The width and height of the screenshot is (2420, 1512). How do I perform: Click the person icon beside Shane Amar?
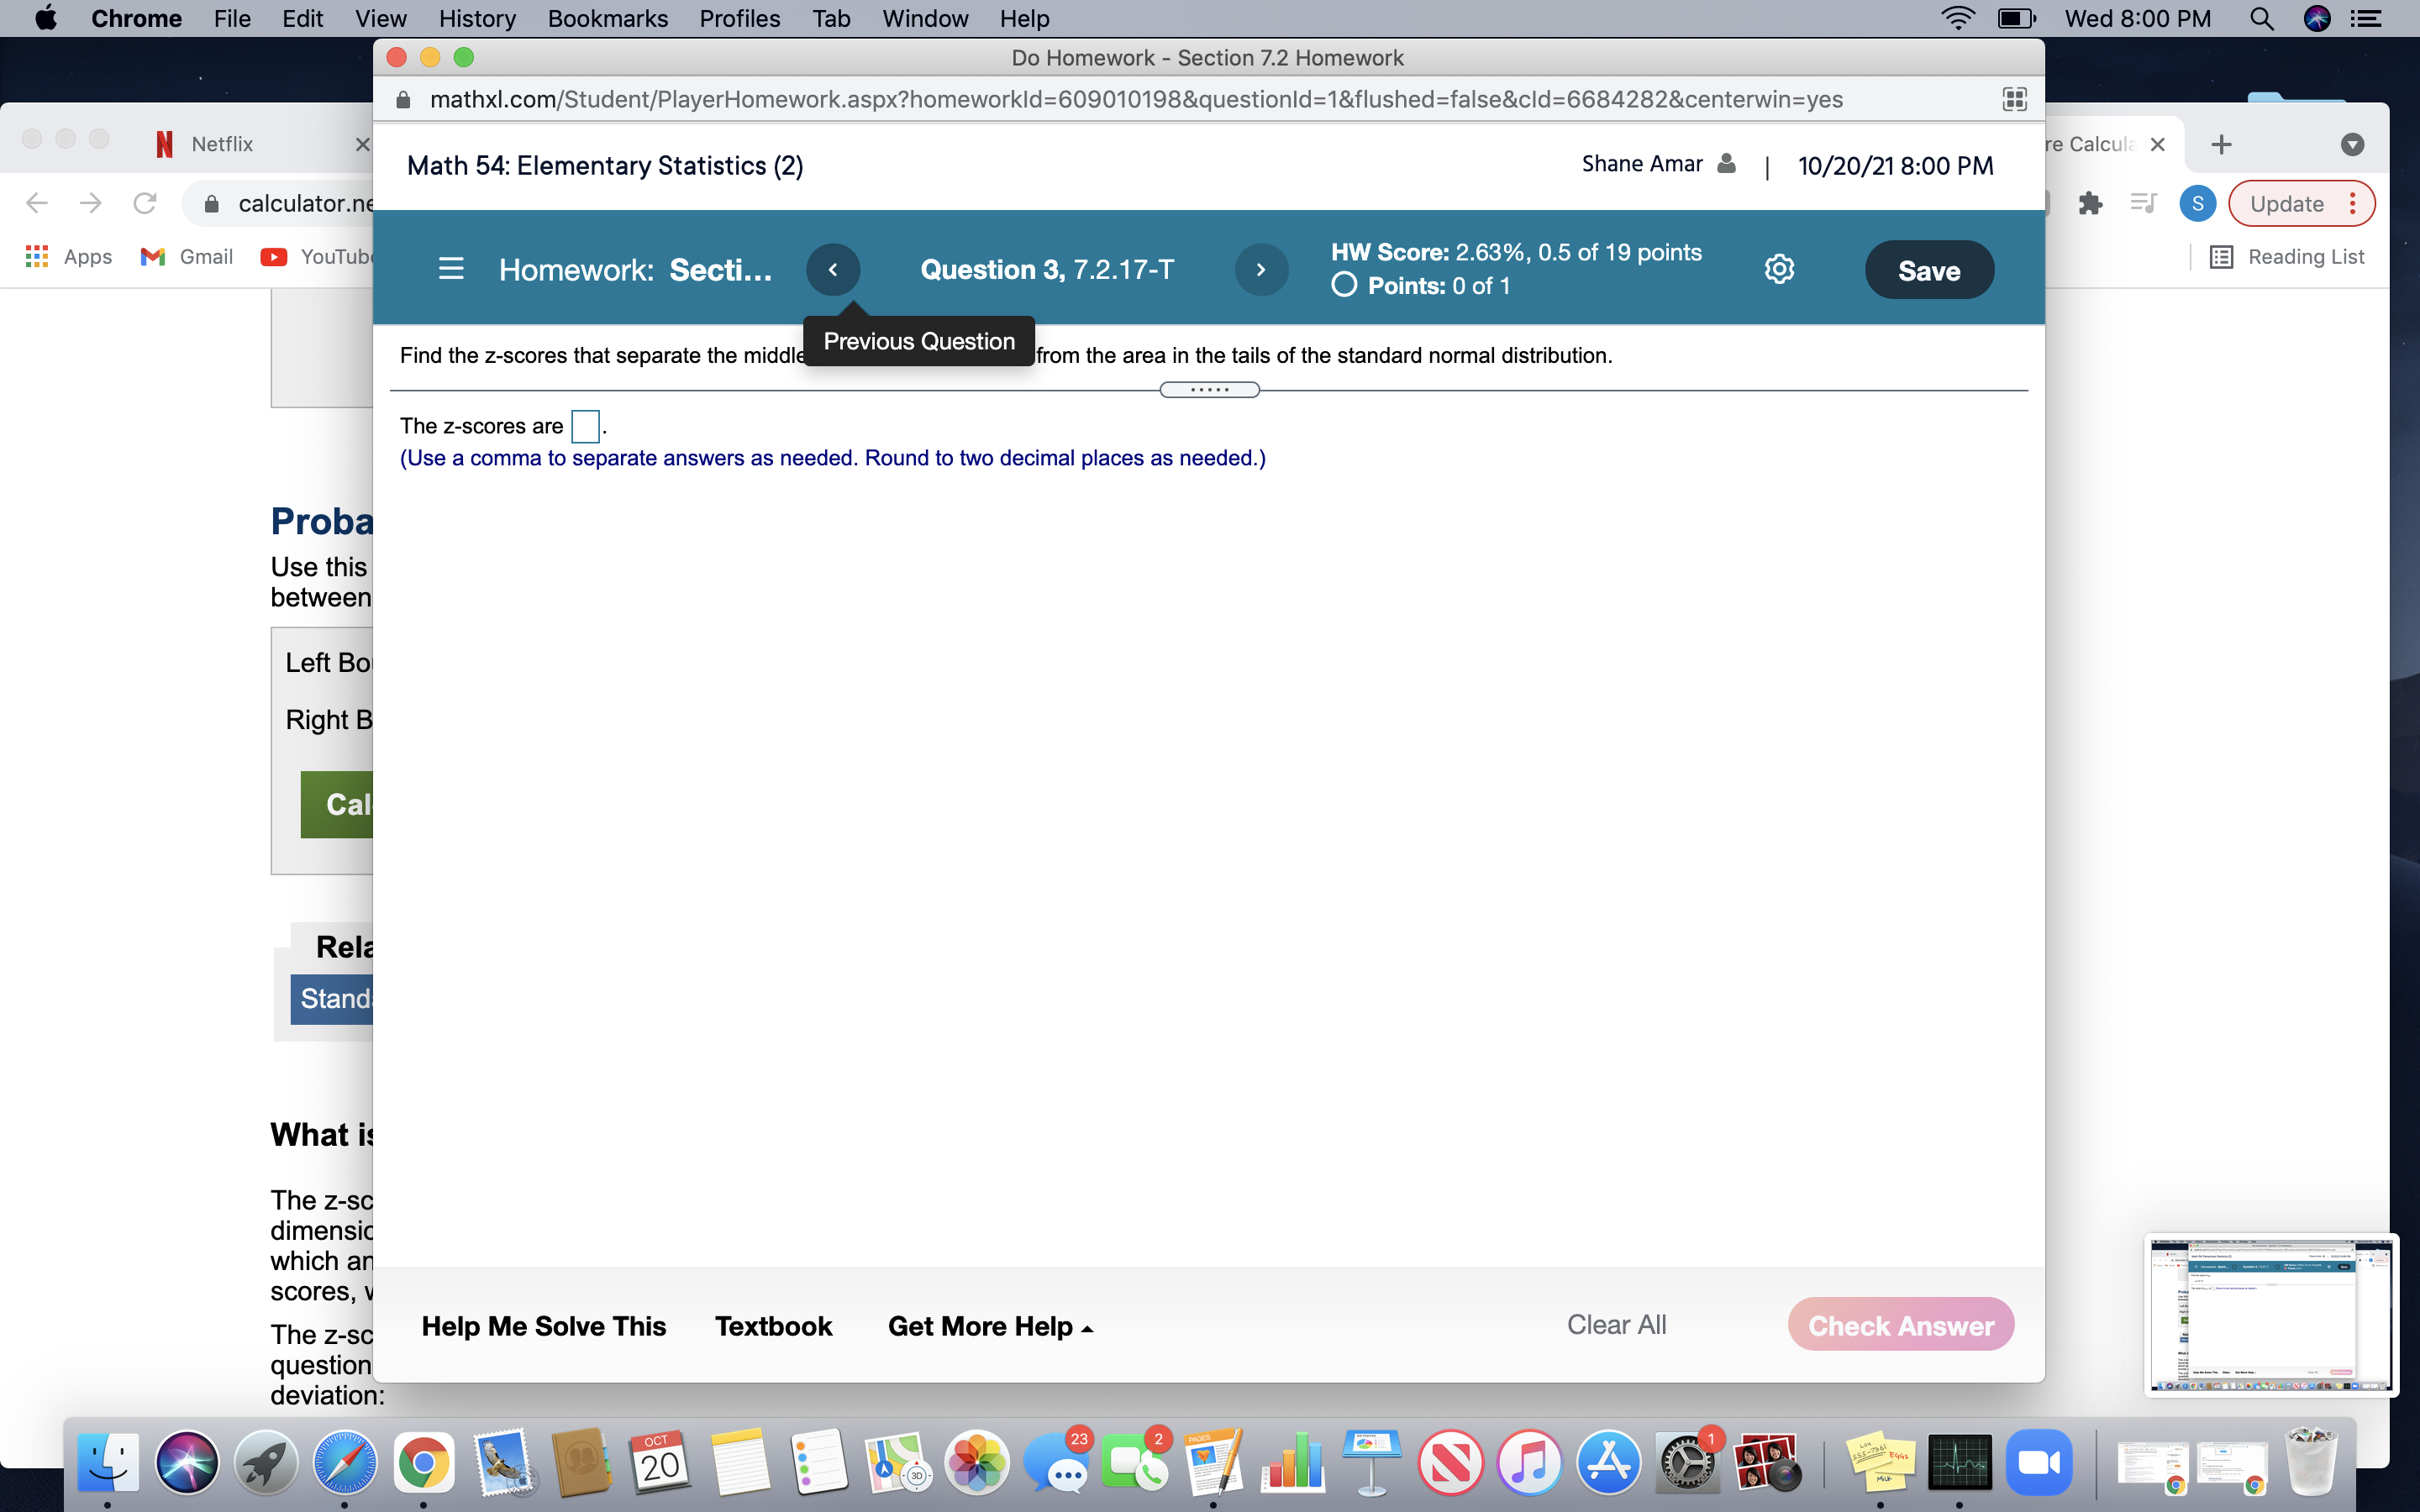(1725, 163)
